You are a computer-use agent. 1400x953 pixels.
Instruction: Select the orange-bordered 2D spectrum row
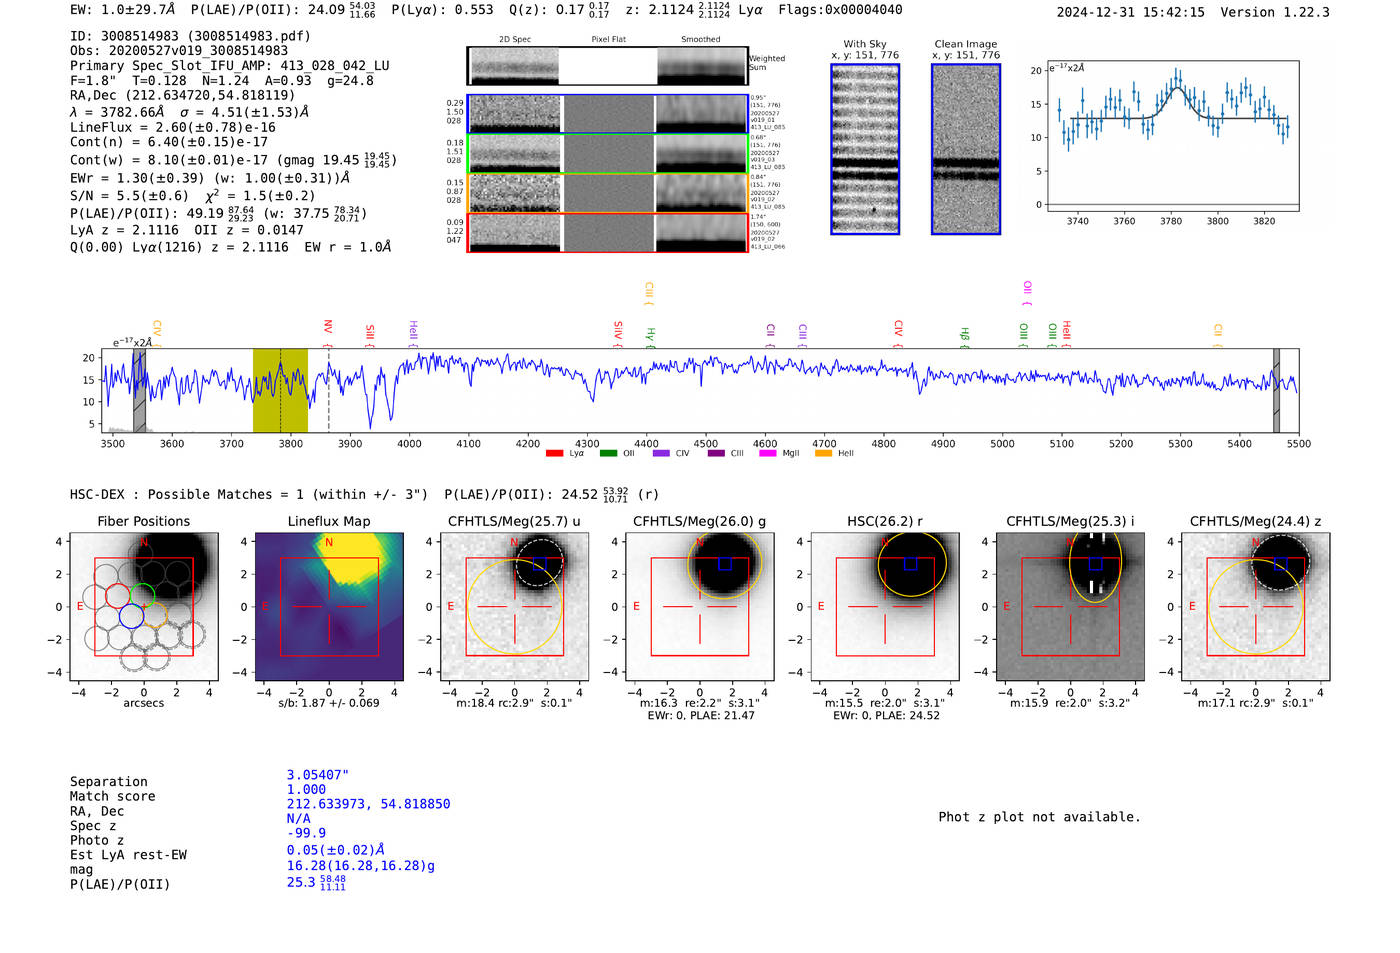click(x=608, y=193)
